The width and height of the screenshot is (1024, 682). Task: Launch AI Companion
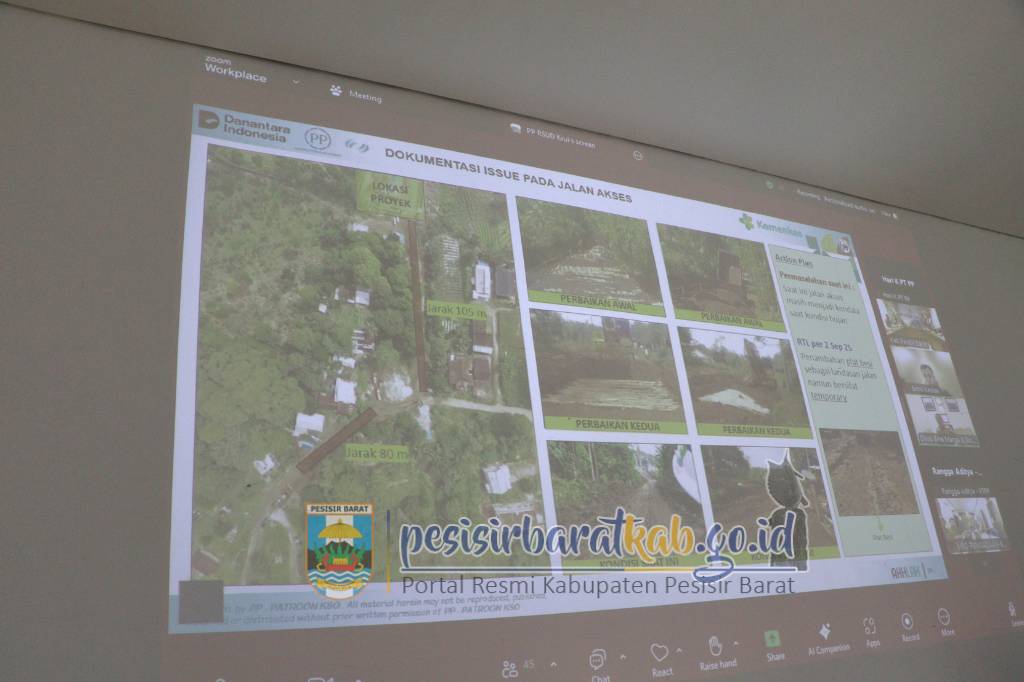click(825, 632)
